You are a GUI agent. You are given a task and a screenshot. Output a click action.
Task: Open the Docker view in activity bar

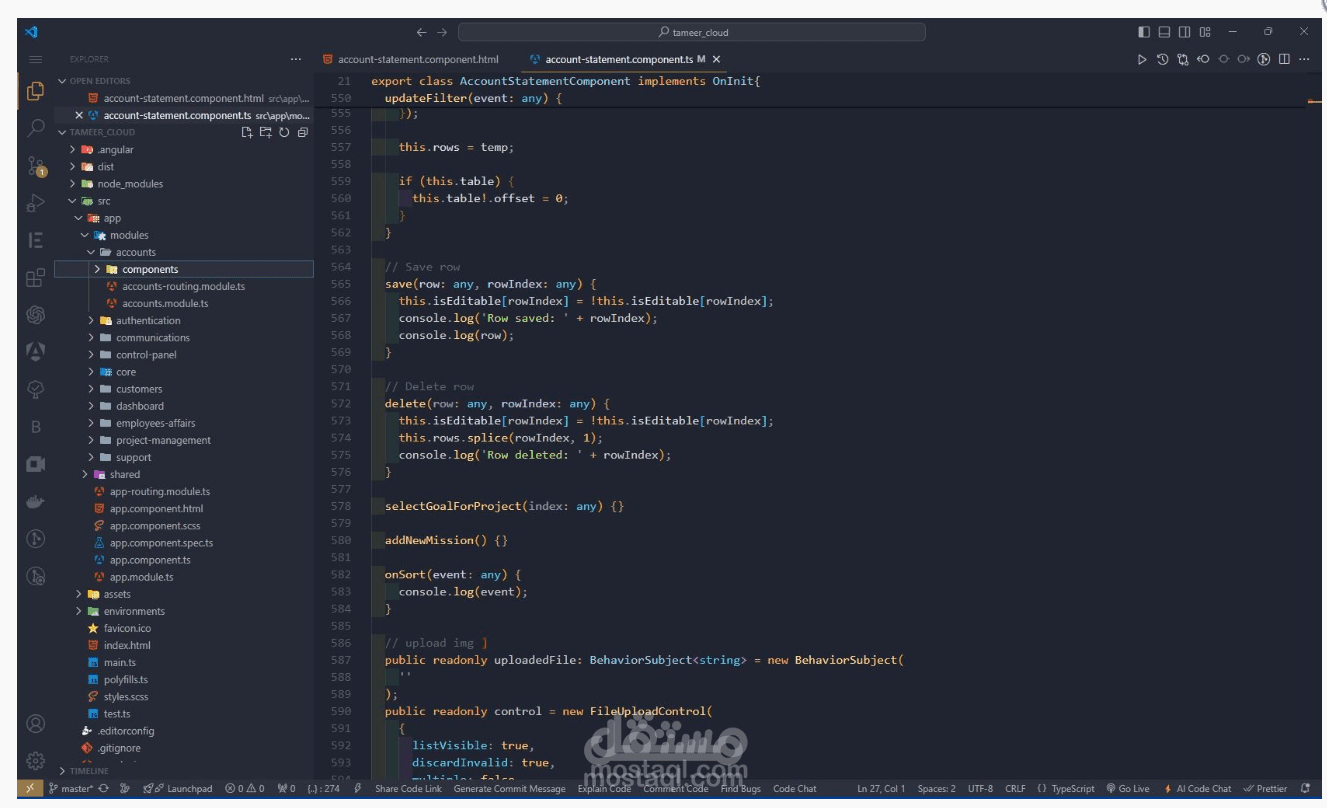35,502
